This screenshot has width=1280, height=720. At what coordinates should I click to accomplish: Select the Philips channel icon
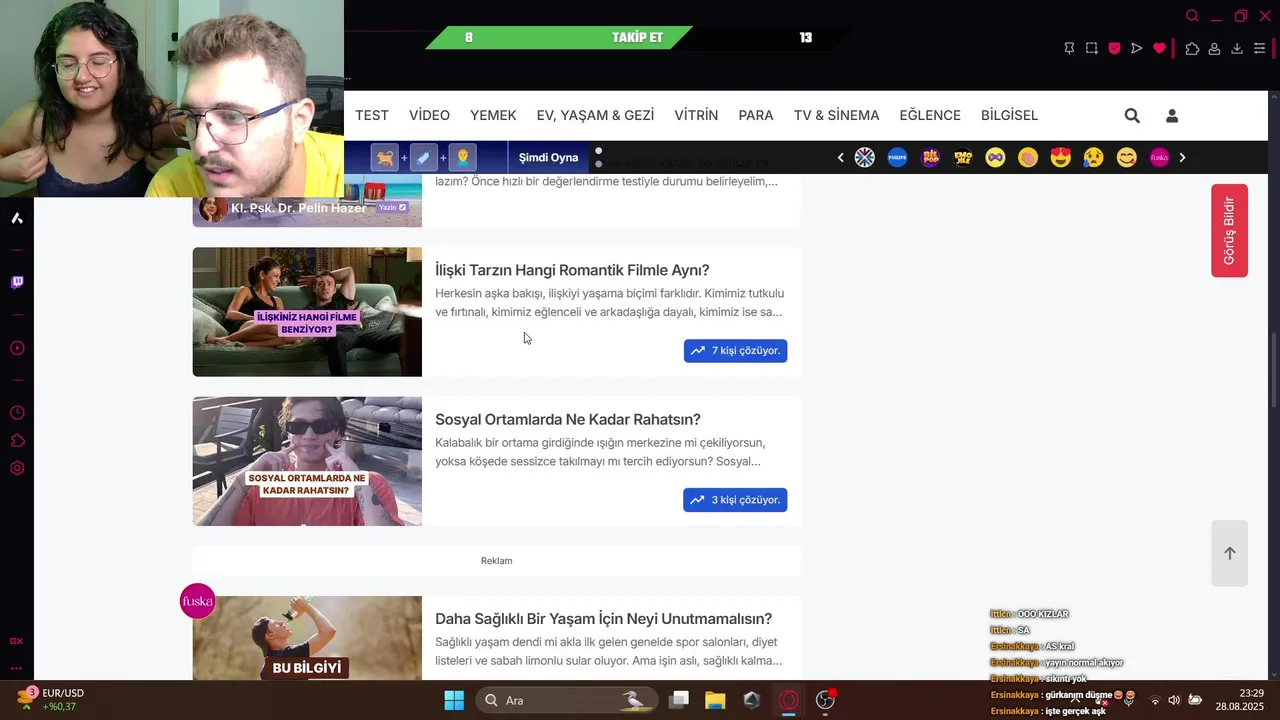click(898, 157)
